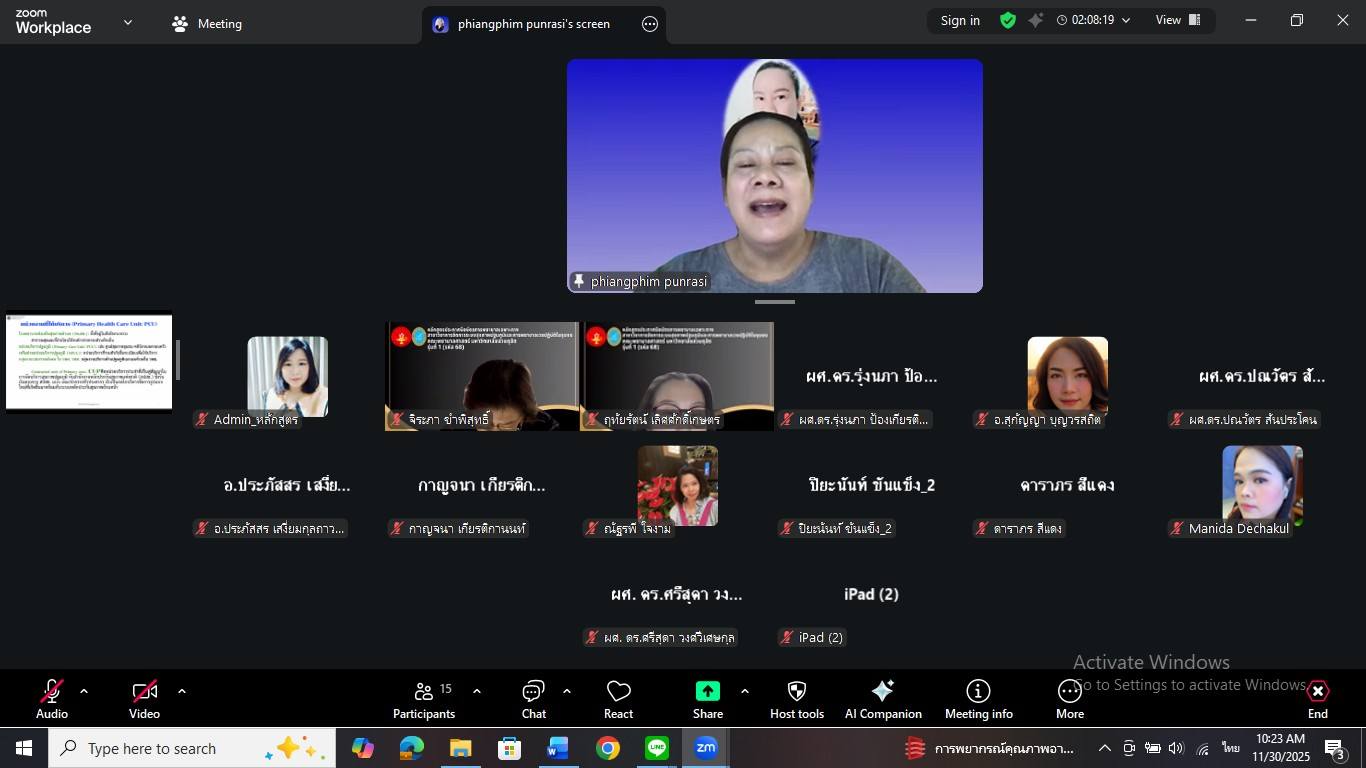Viewport: 1366px width, 768px height.
Task: Click the green Share screen icon
Action: tap(707, 692)
